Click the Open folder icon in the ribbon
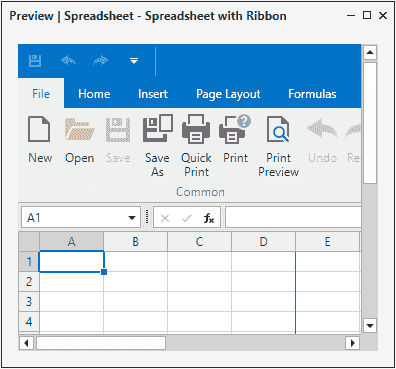The image size is (396, 369). [80, 129]
